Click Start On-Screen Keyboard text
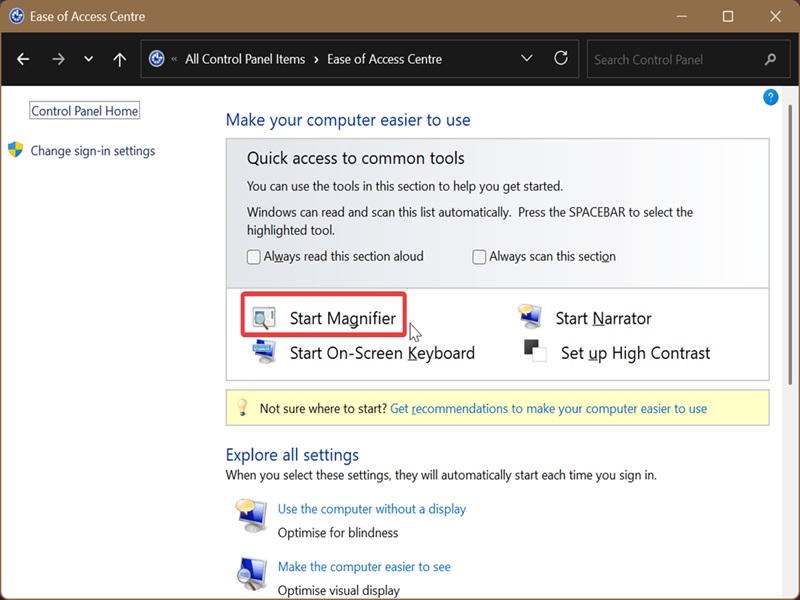Viewport: 800px width, 600px height. (382, 353)
